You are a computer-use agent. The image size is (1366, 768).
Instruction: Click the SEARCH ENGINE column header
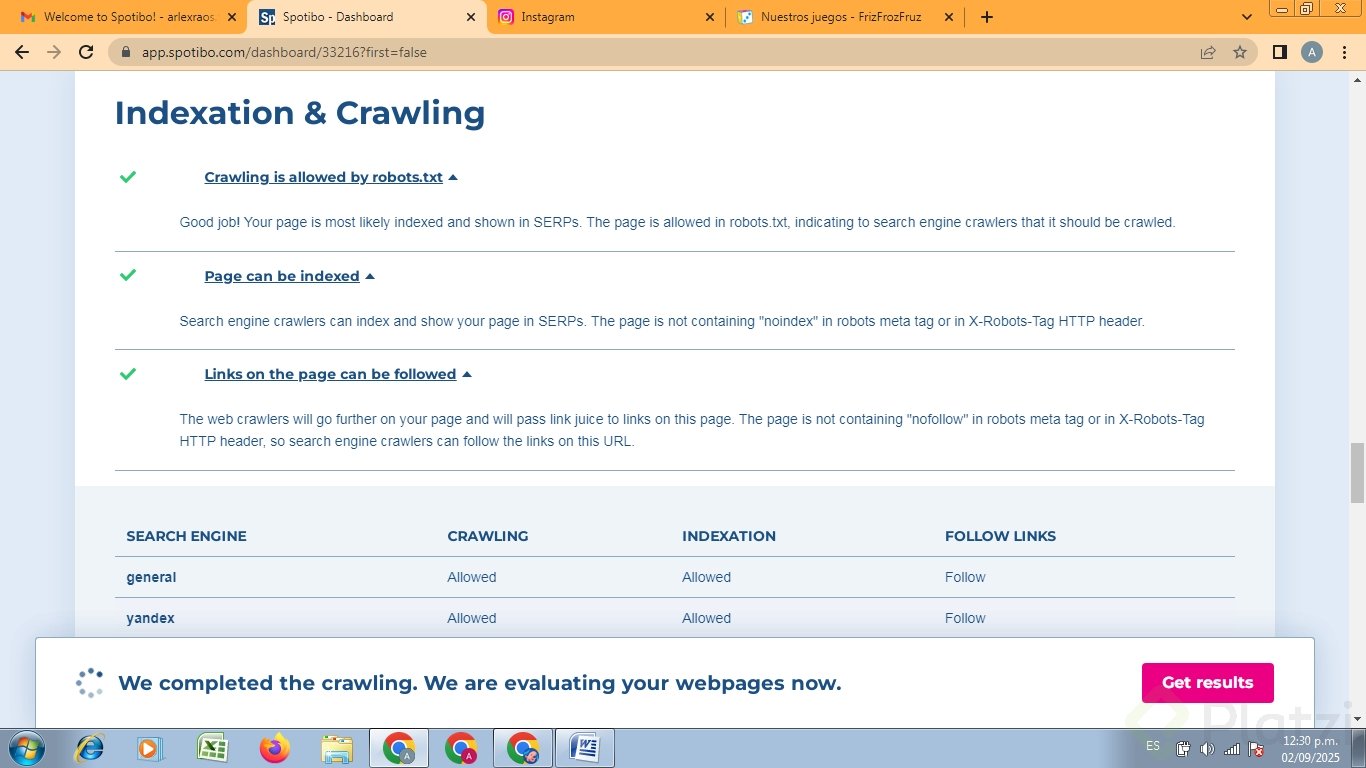(x=186, y=536)
